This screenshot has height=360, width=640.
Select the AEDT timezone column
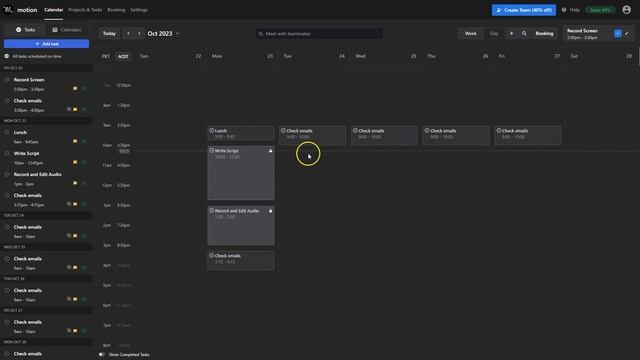tap(123, 56)
